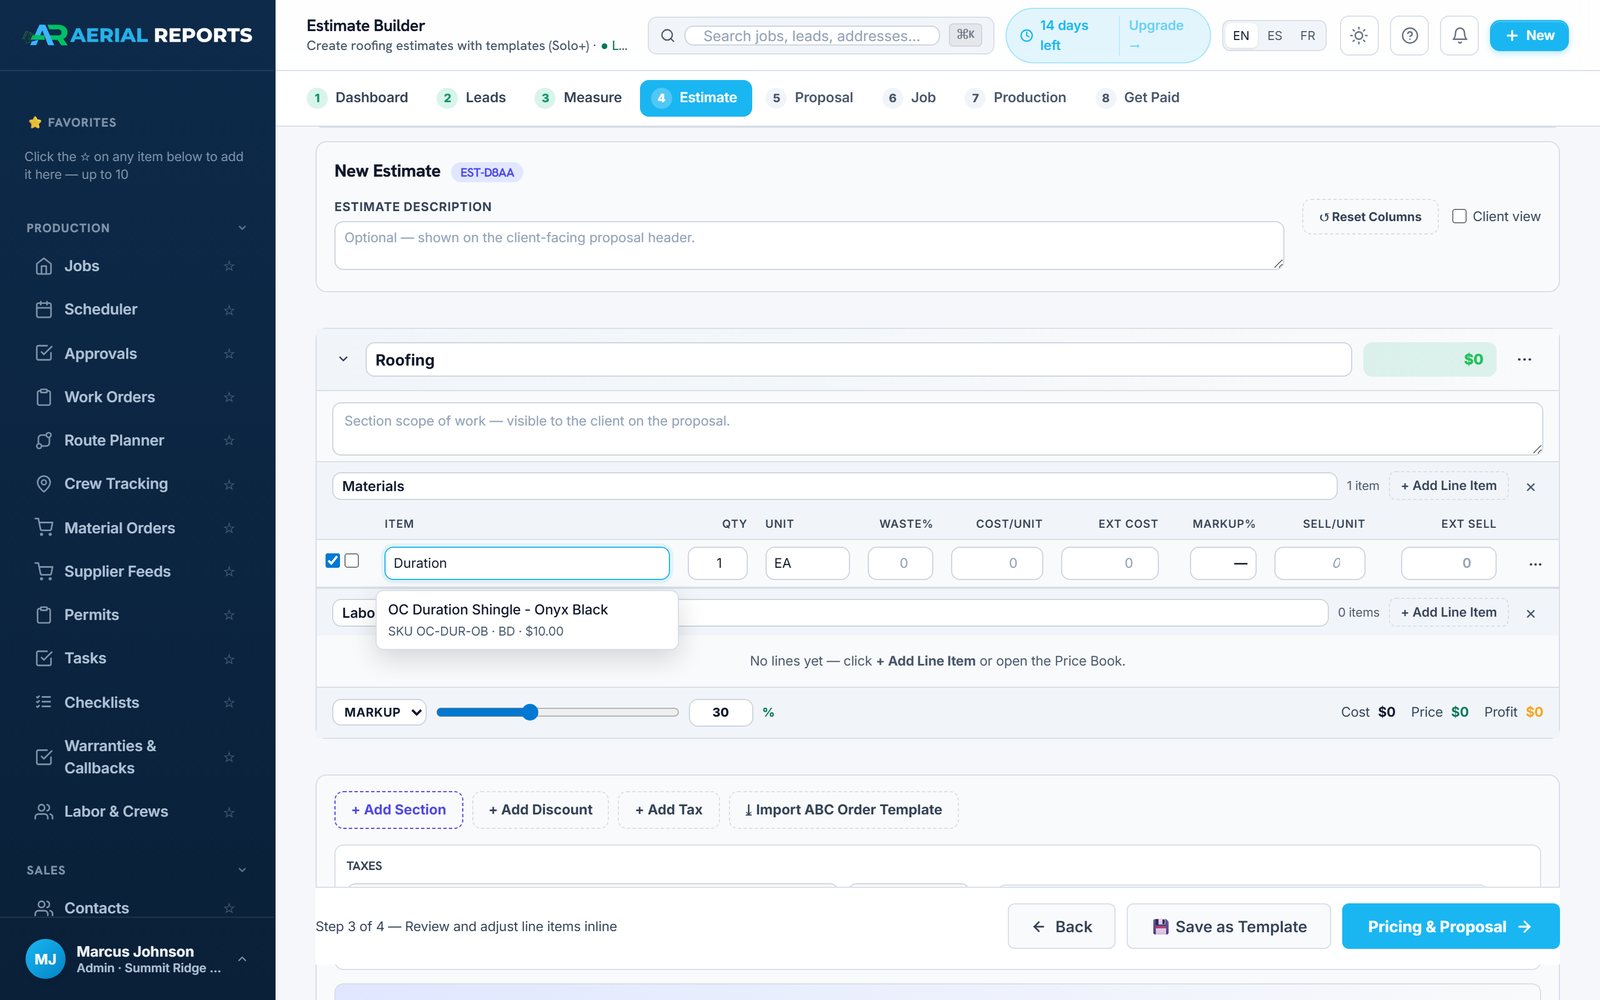Click the Upgrade link
The width and height of the screenshot is (1600, 1000).
tap(1156, 35)
